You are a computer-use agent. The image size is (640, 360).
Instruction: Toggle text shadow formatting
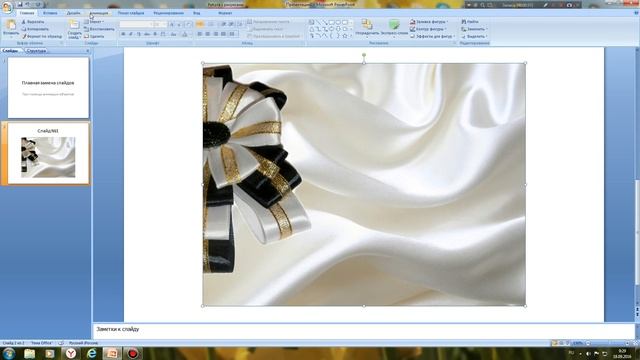pos(155,34)
